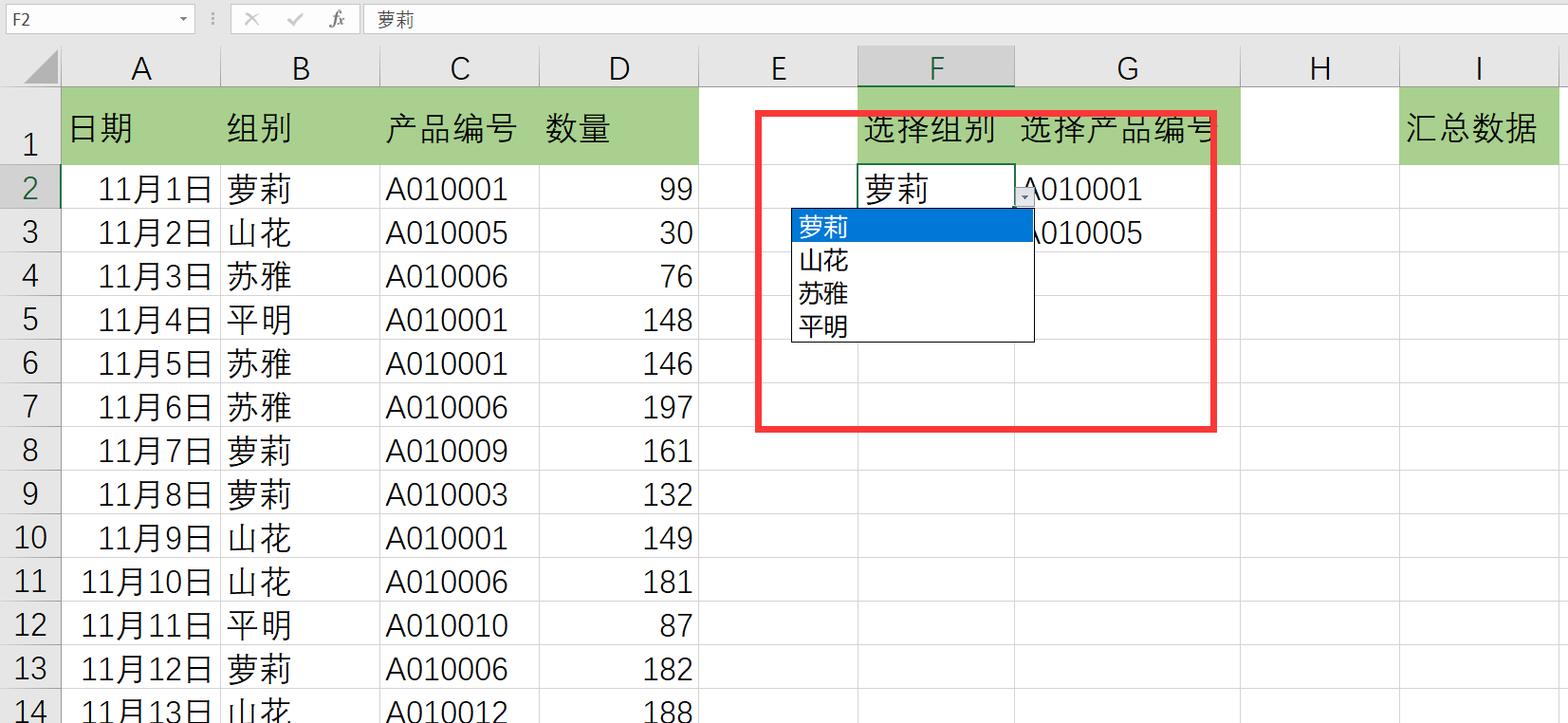
Task: Click quantity cell 146
Action: tap(619, 363)
